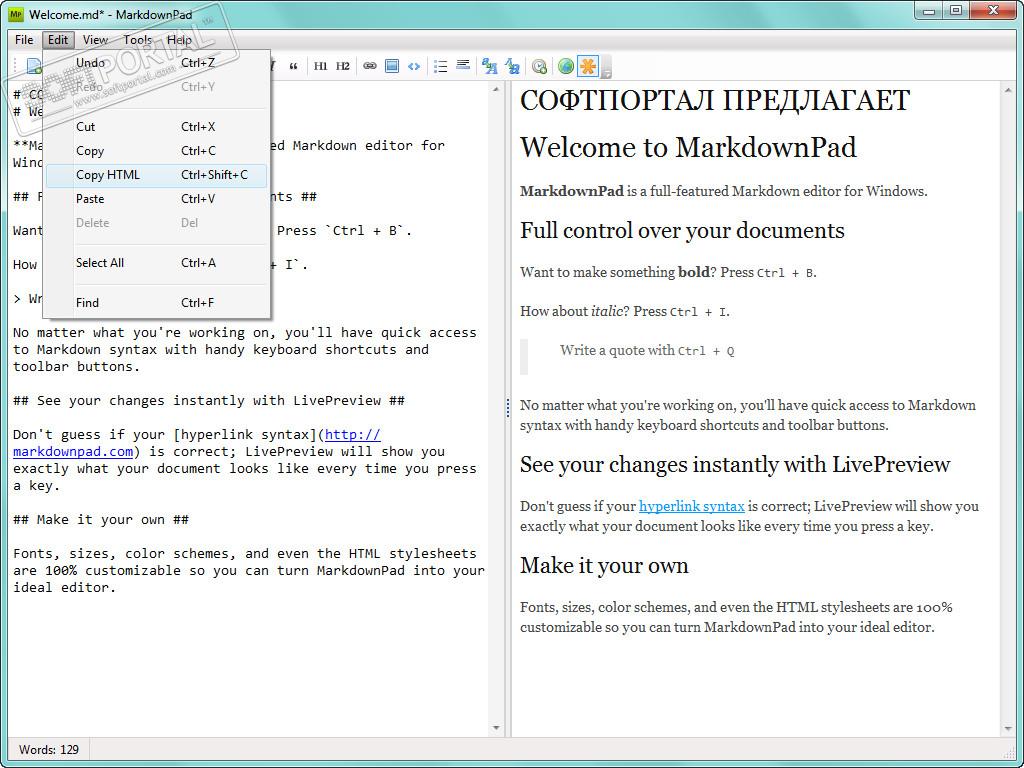Click the preview pane scroll down arrow
Image resolution: width=1024 pixels, height=768 pixels.
pyautogui.click(x=1006, y=728)
